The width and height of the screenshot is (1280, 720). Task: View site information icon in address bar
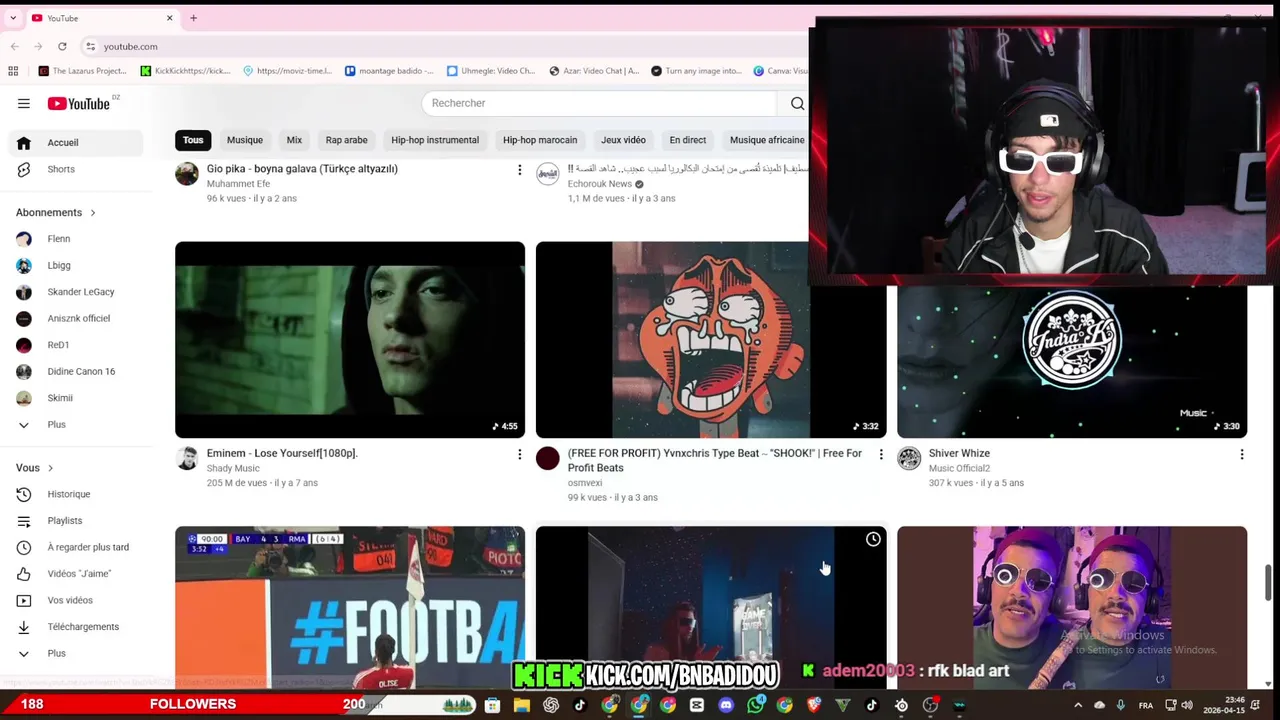pos(90,46)
